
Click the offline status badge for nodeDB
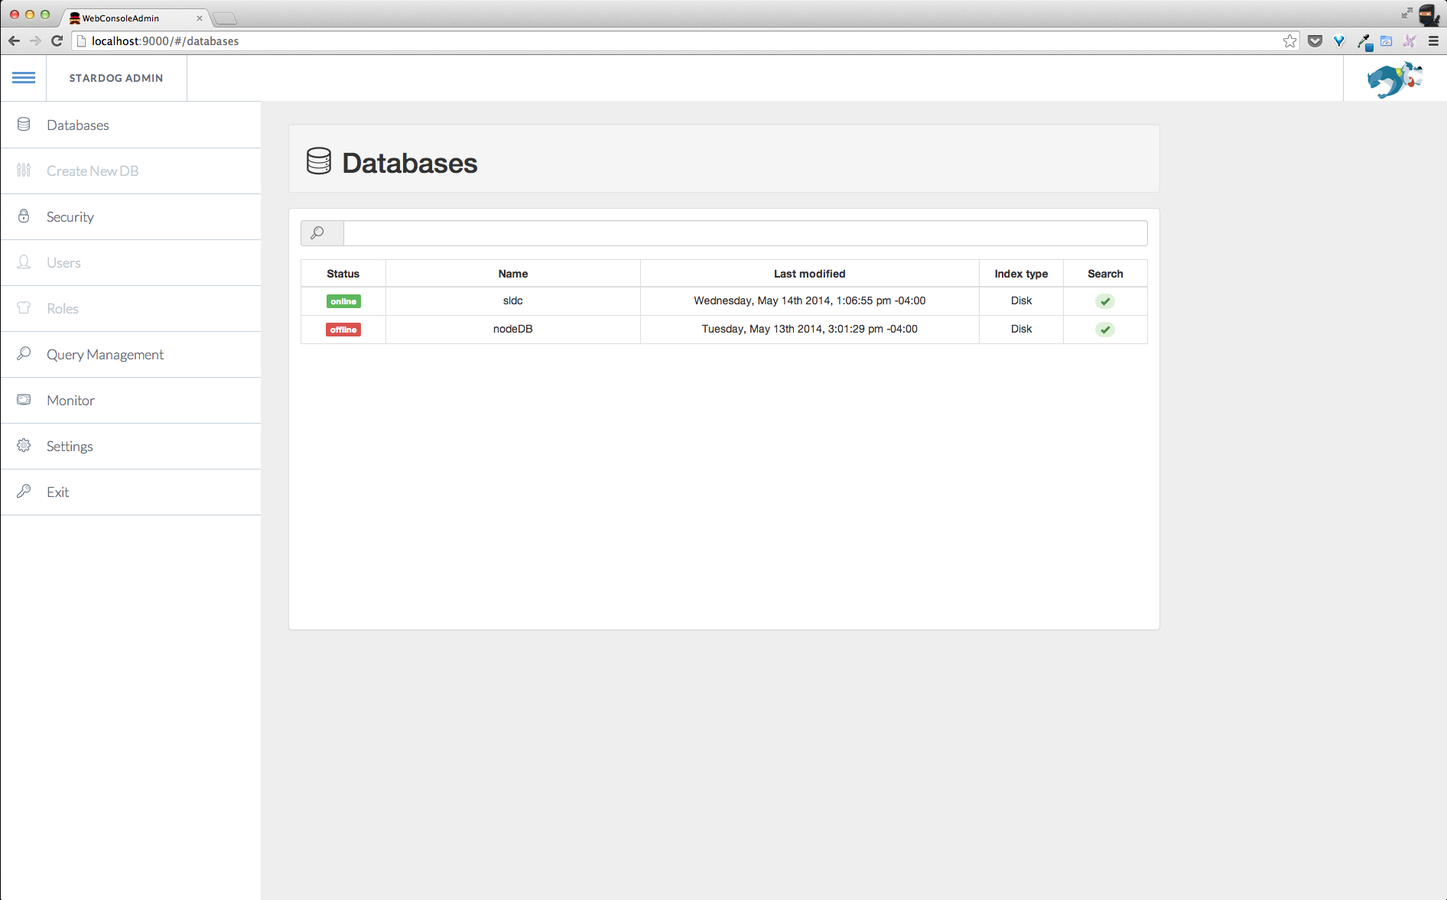click(x=343, y=329)
